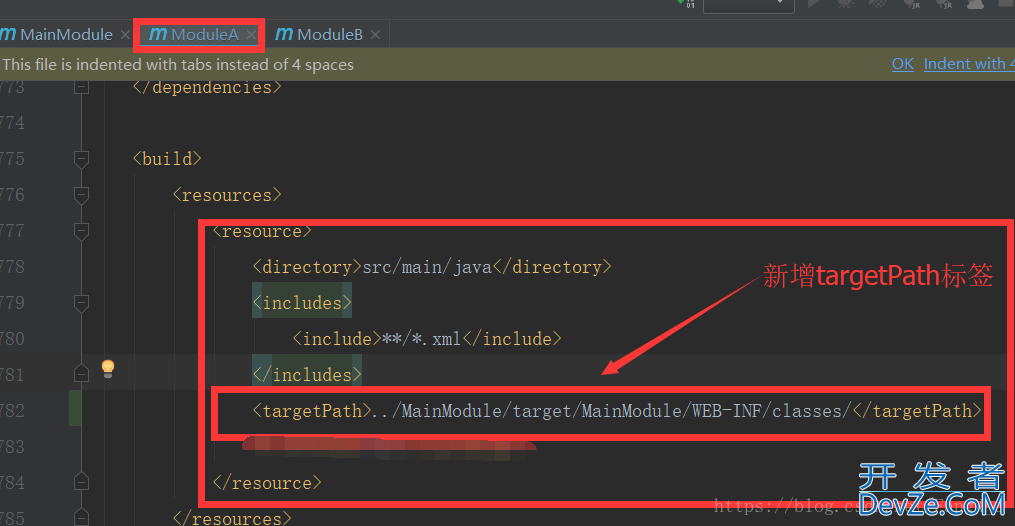The height and width of the screenshot is (526, 1015).
Task: Click the Debug bug icon in the toolbar
Action: [845, 5]
